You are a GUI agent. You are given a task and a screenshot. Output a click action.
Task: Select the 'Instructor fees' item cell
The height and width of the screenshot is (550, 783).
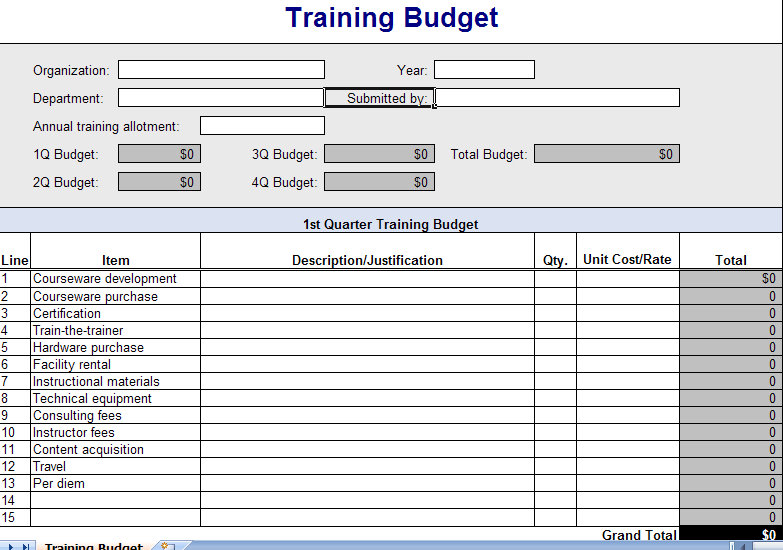click(115, 432)
